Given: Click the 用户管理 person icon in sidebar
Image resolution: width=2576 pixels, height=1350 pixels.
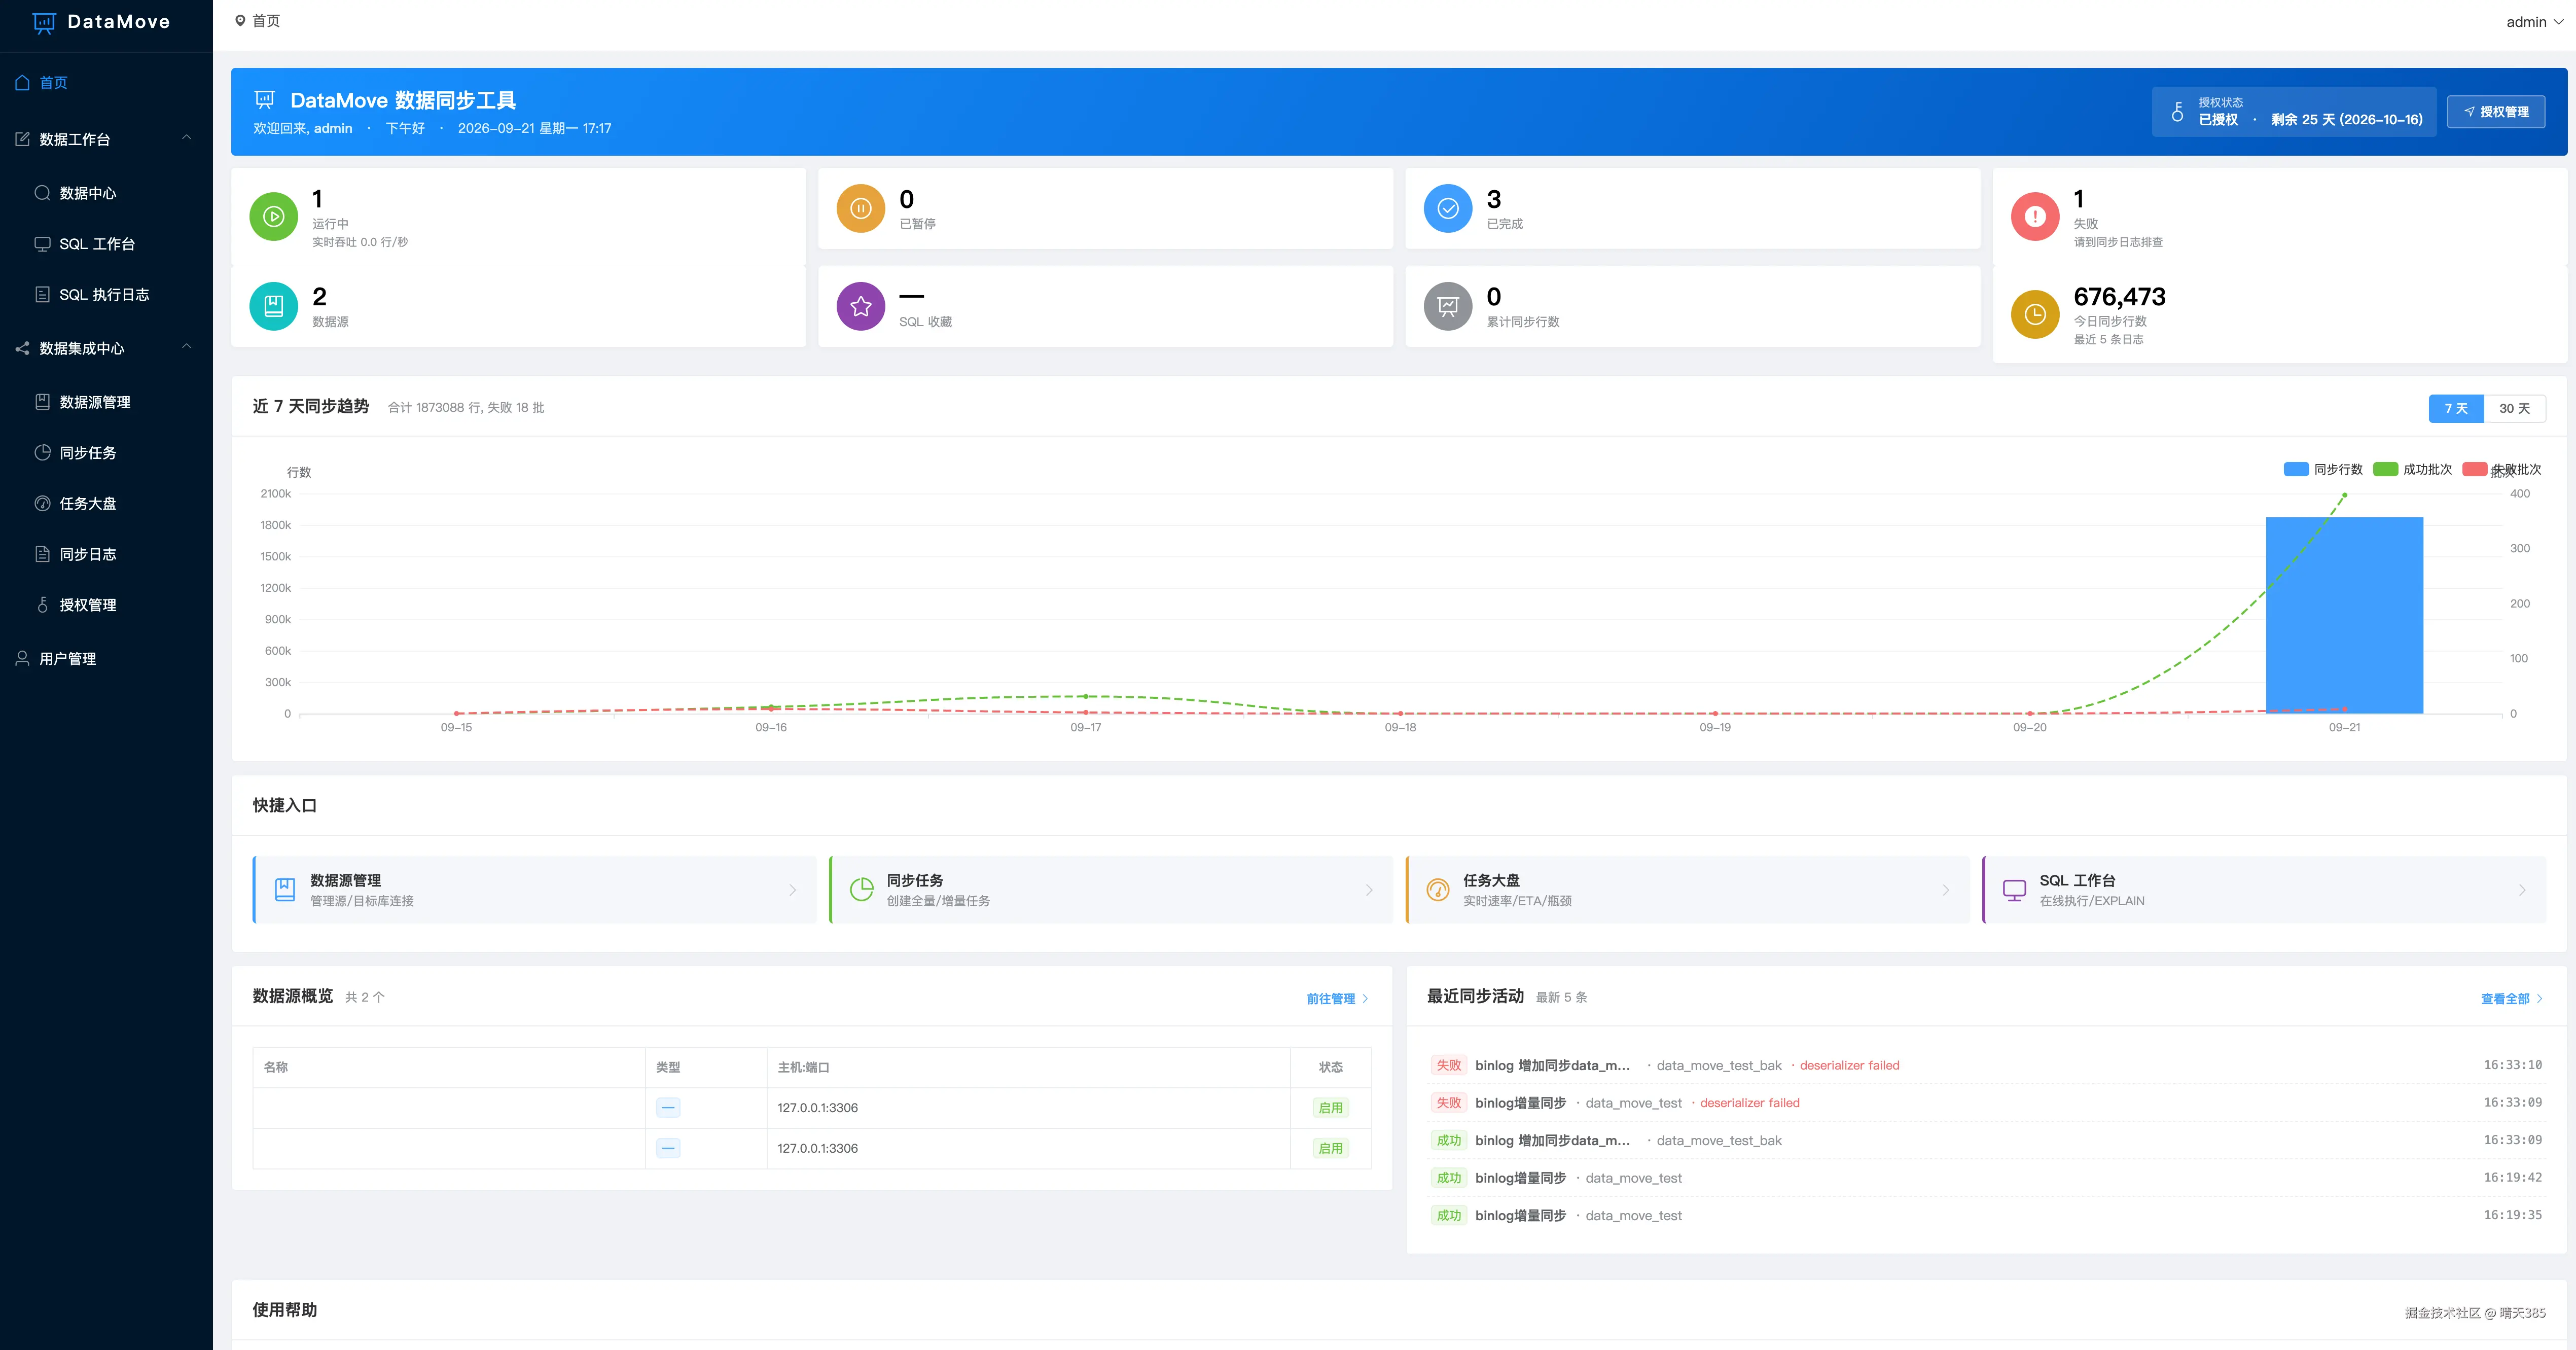Looking at the screenshot, I should [22, 658].
